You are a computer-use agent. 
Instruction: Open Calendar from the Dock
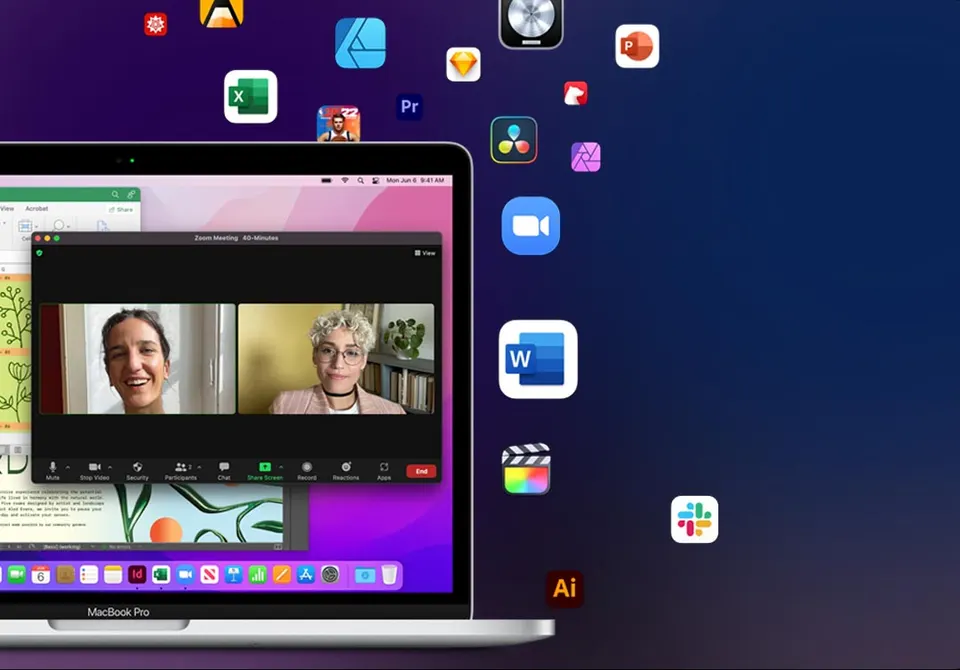point(41,574)
